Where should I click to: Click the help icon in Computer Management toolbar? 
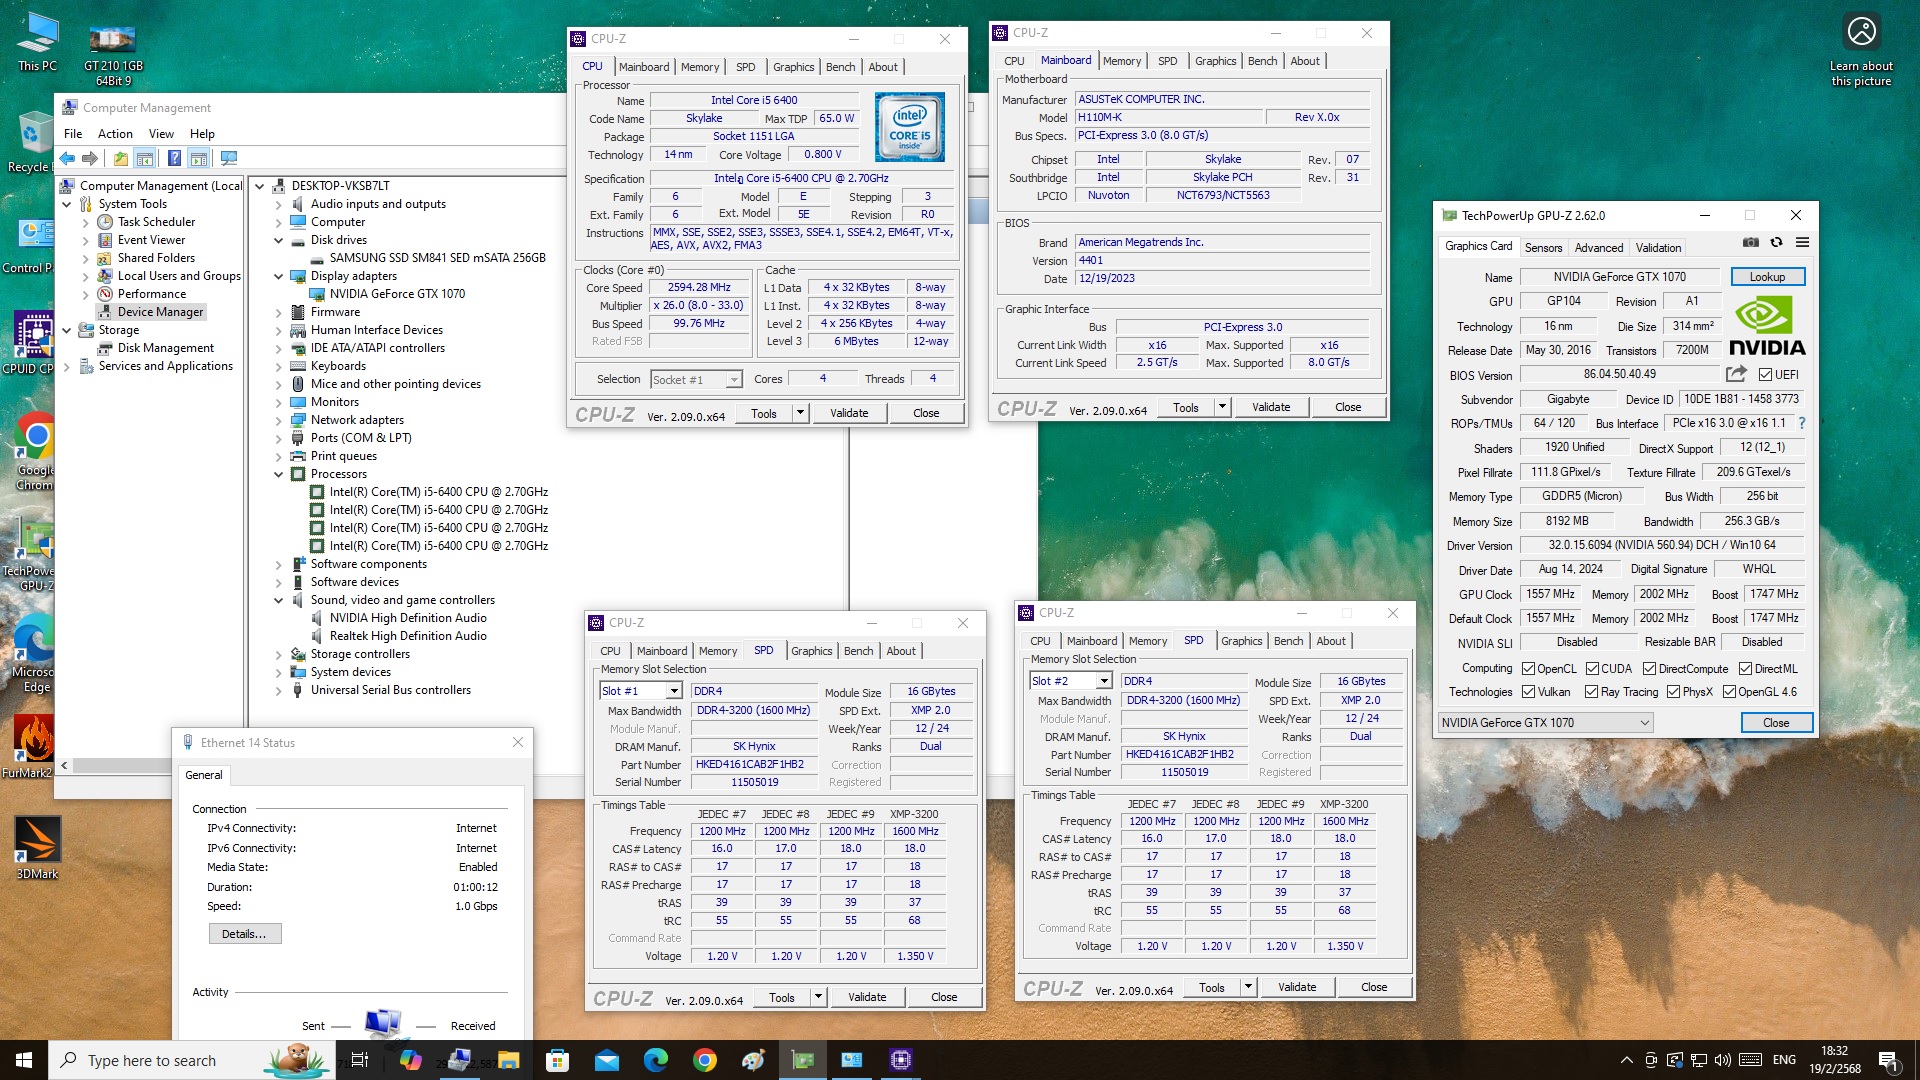(x=174, y=158)
